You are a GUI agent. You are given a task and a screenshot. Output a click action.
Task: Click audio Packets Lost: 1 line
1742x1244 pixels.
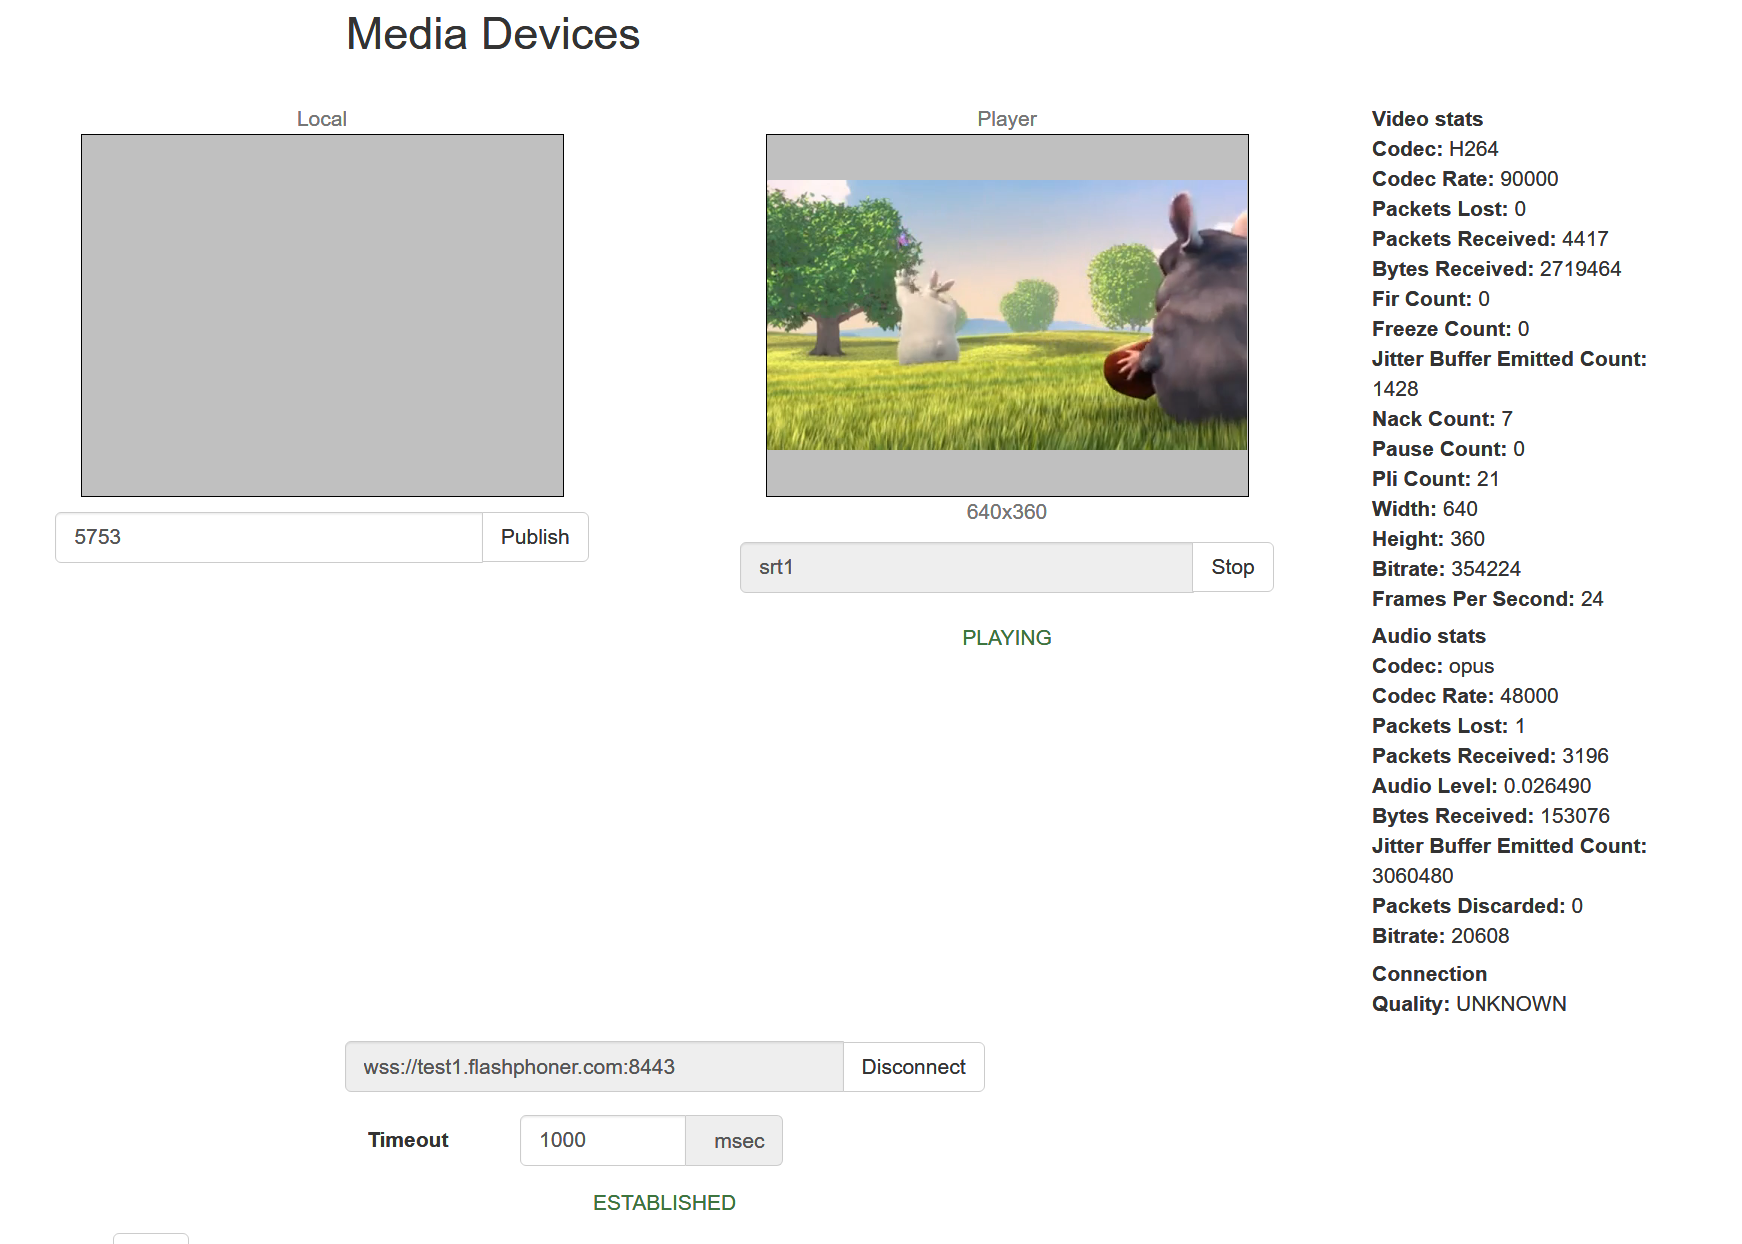[x=1448, y=726]
